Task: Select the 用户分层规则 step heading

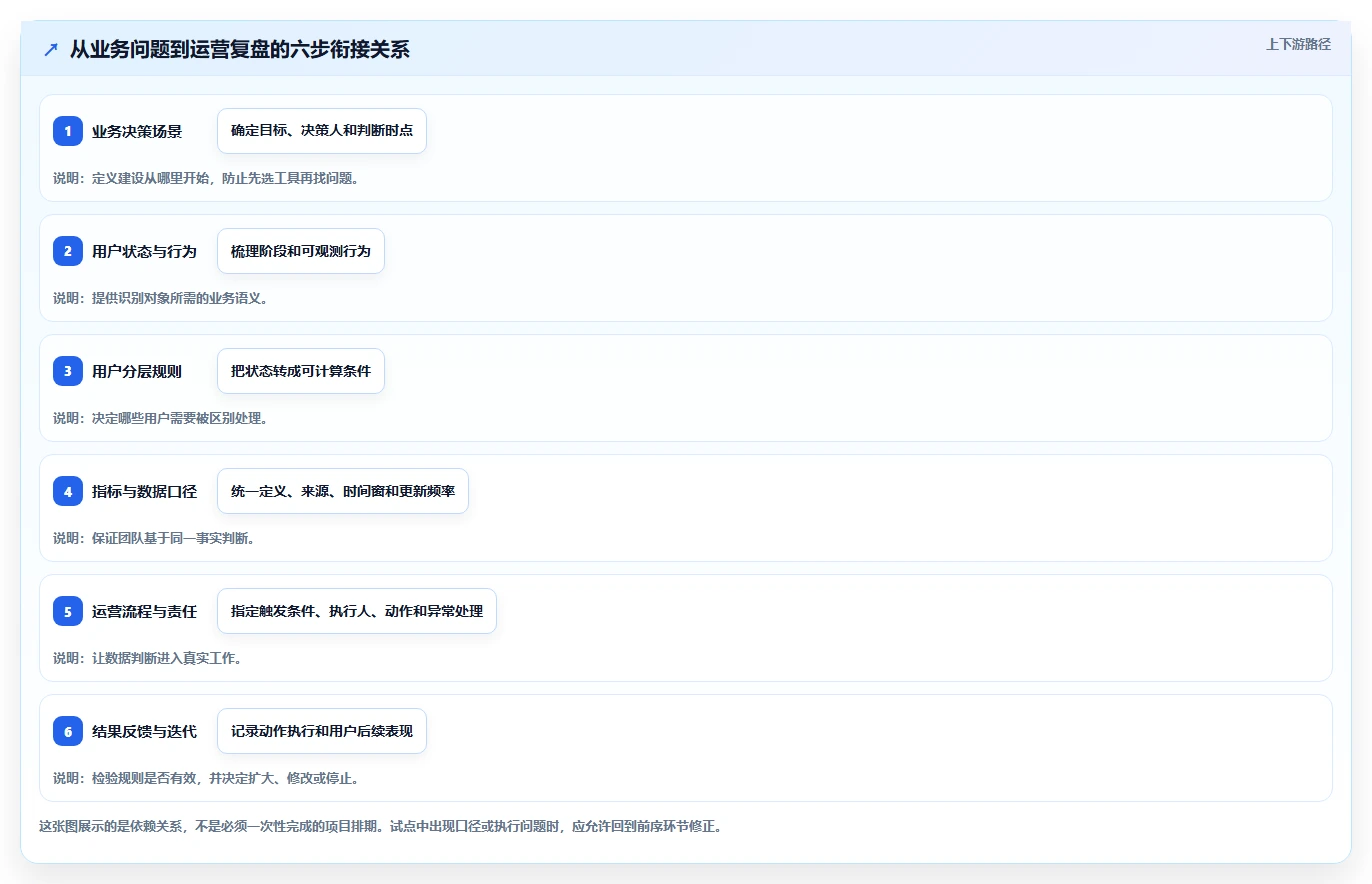Action: tap(137, 371)
